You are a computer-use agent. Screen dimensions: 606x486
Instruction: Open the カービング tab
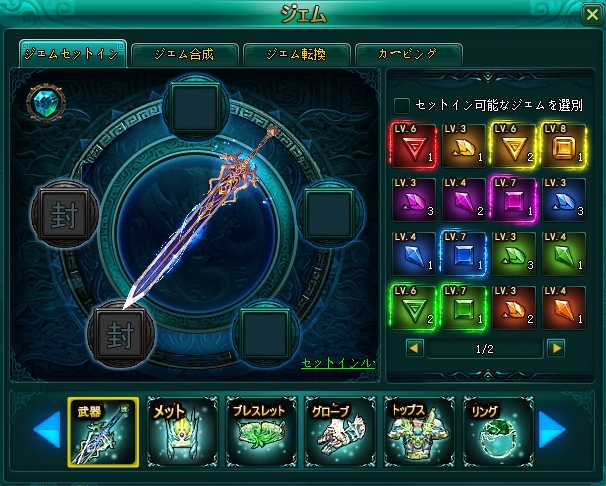tap(408, 55)
